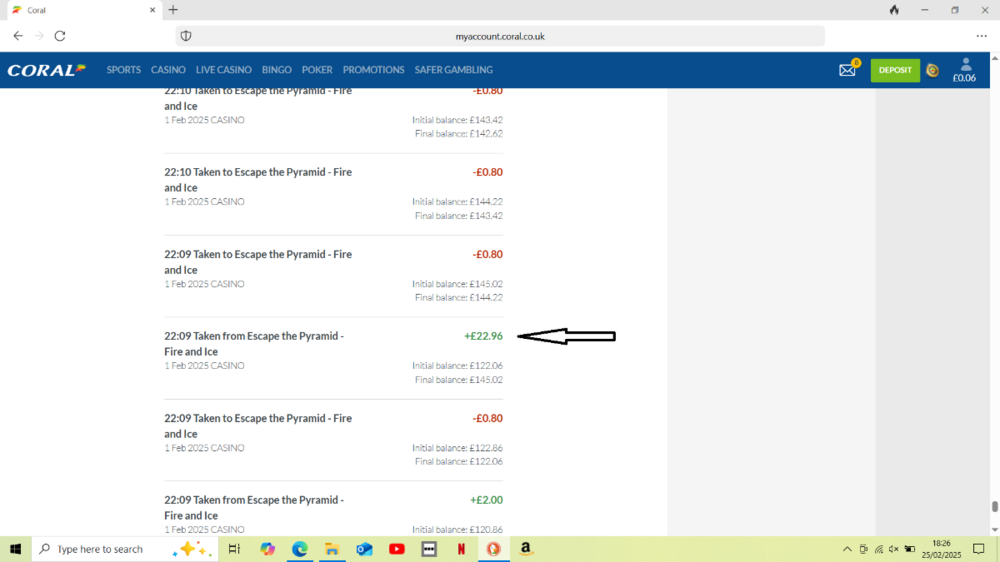Open a new browser tab with plus
1000x562 pixels.
pos(173,10)
